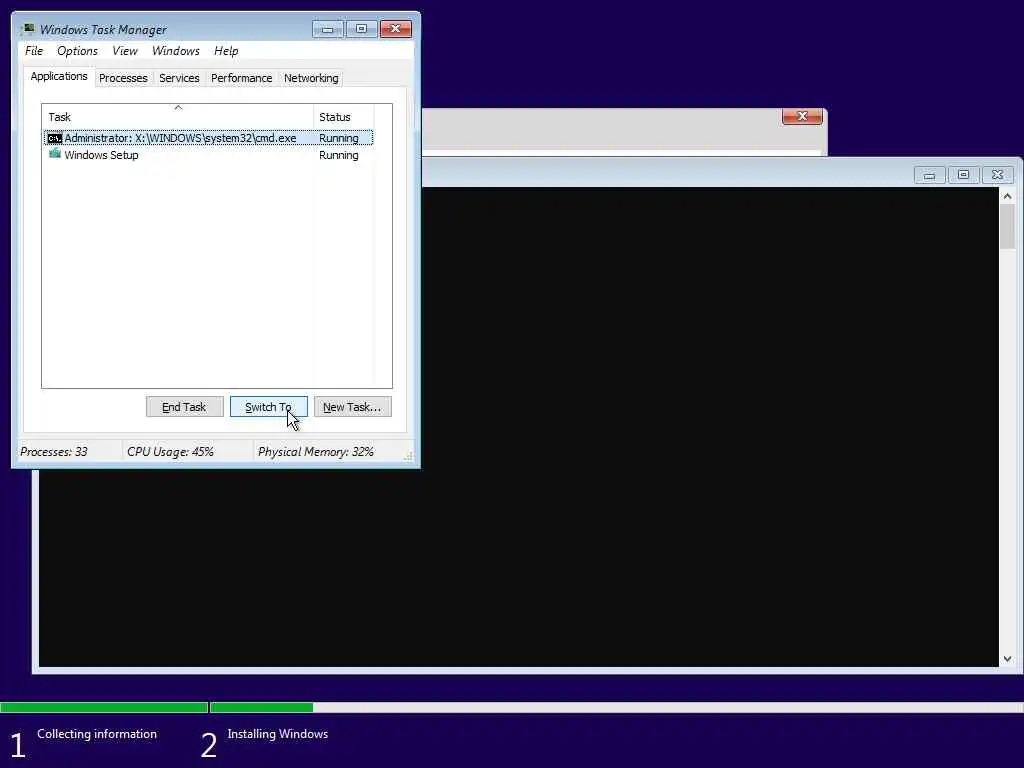Click the cmd.exe icon in task list

click(x=55, y=138)
